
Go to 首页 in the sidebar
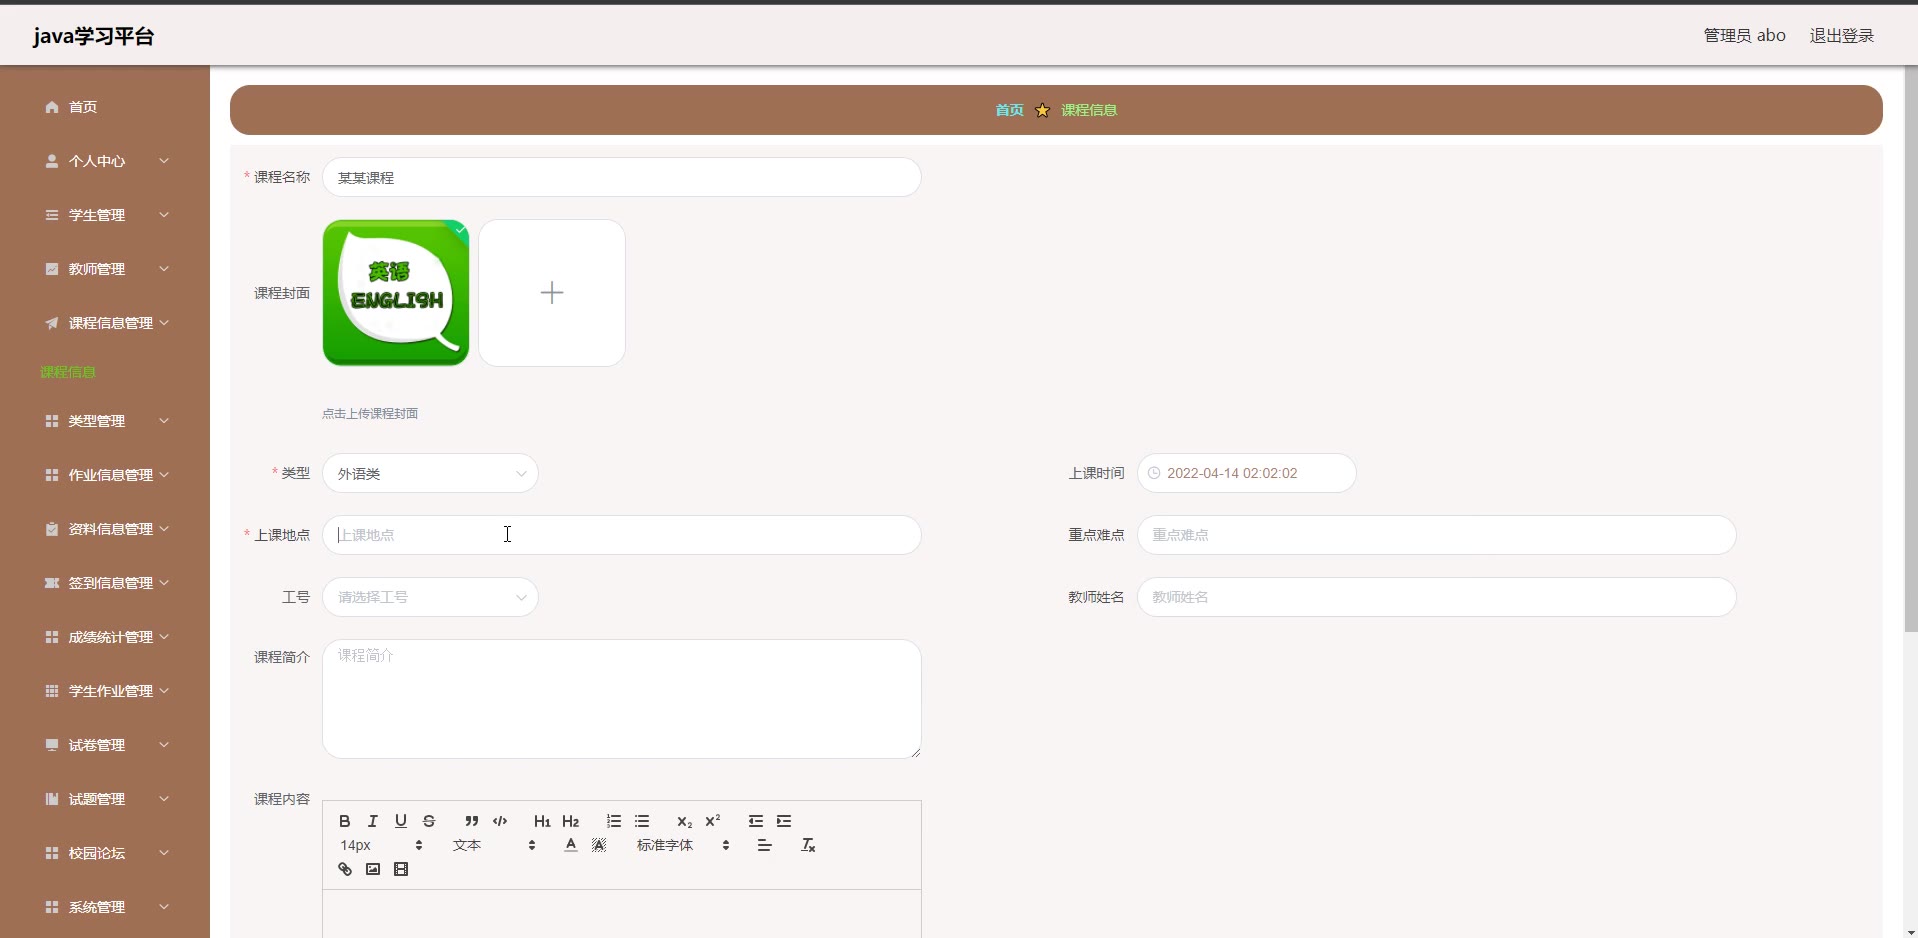105,107
